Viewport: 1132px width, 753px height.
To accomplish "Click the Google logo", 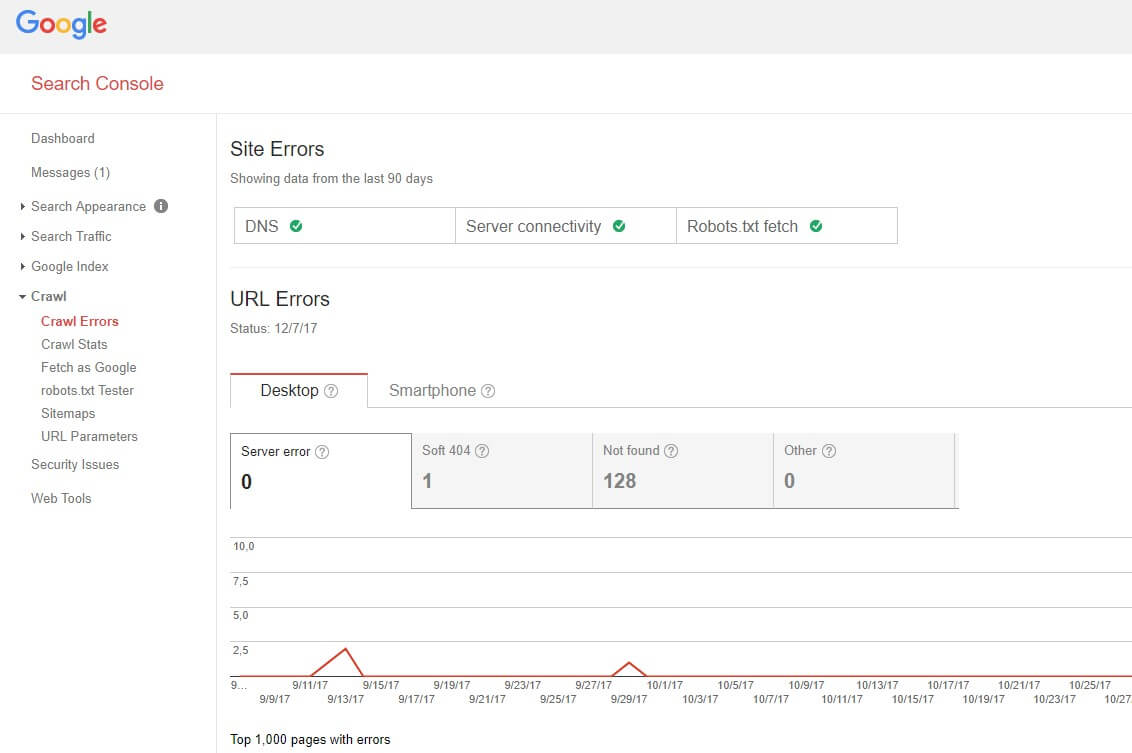I will coord(61,24).
